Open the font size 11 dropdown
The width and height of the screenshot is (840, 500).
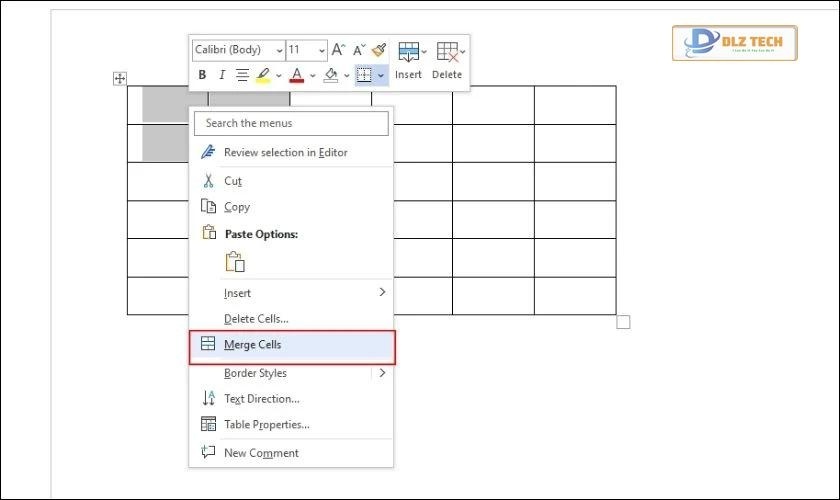306,50
